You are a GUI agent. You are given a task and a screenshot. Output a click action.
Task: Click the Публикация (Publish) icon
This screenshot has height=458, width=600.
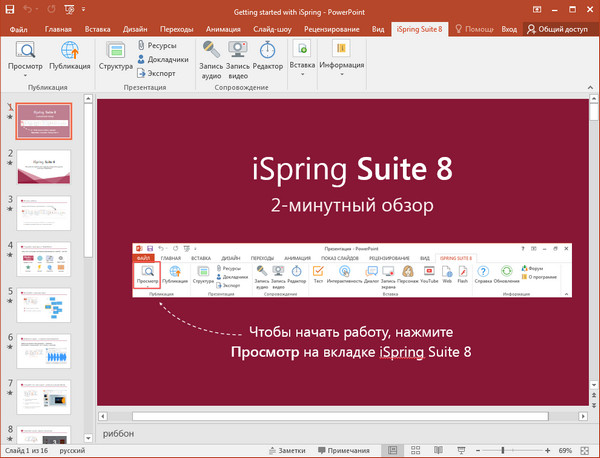(71, 52)
